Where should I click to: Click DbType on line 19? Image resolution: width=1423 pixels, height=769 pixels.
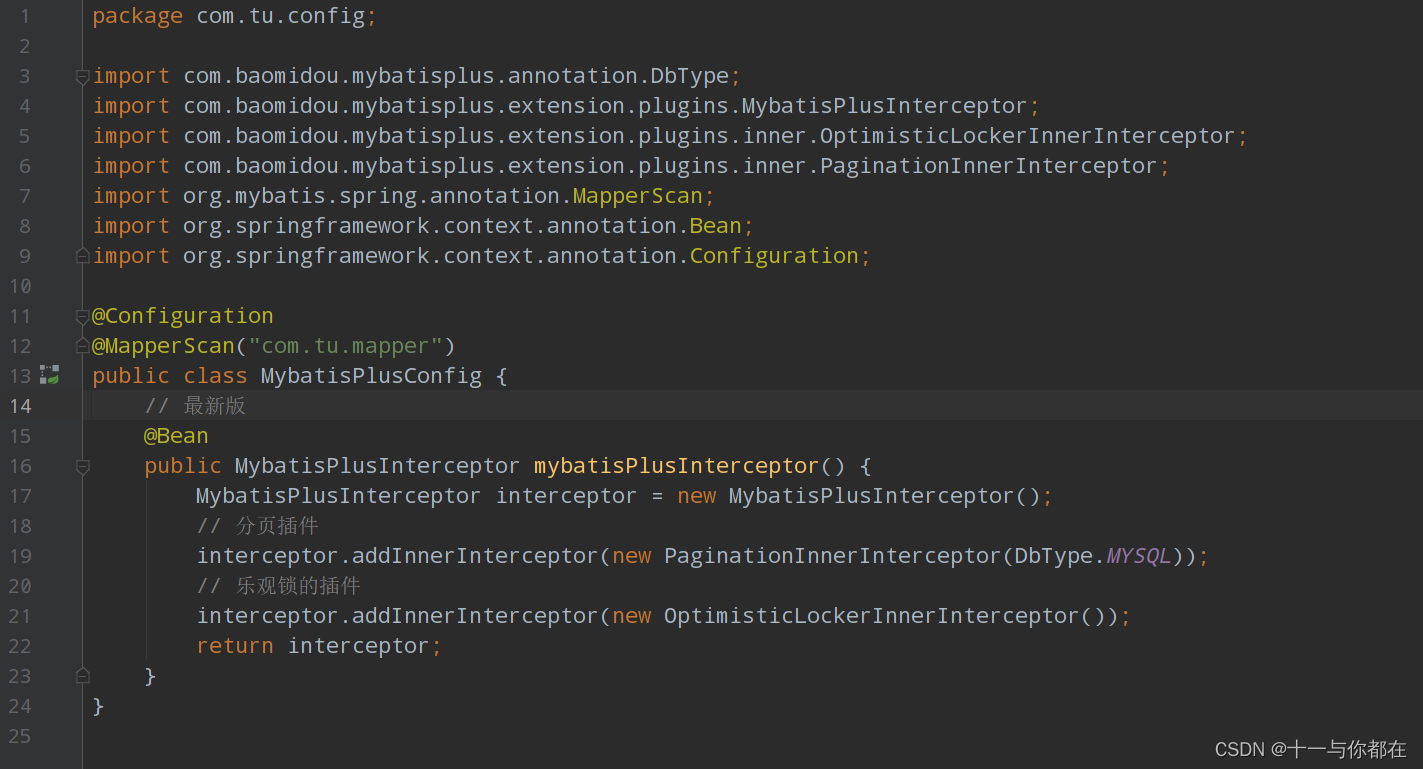click(x=1053, y=556)
